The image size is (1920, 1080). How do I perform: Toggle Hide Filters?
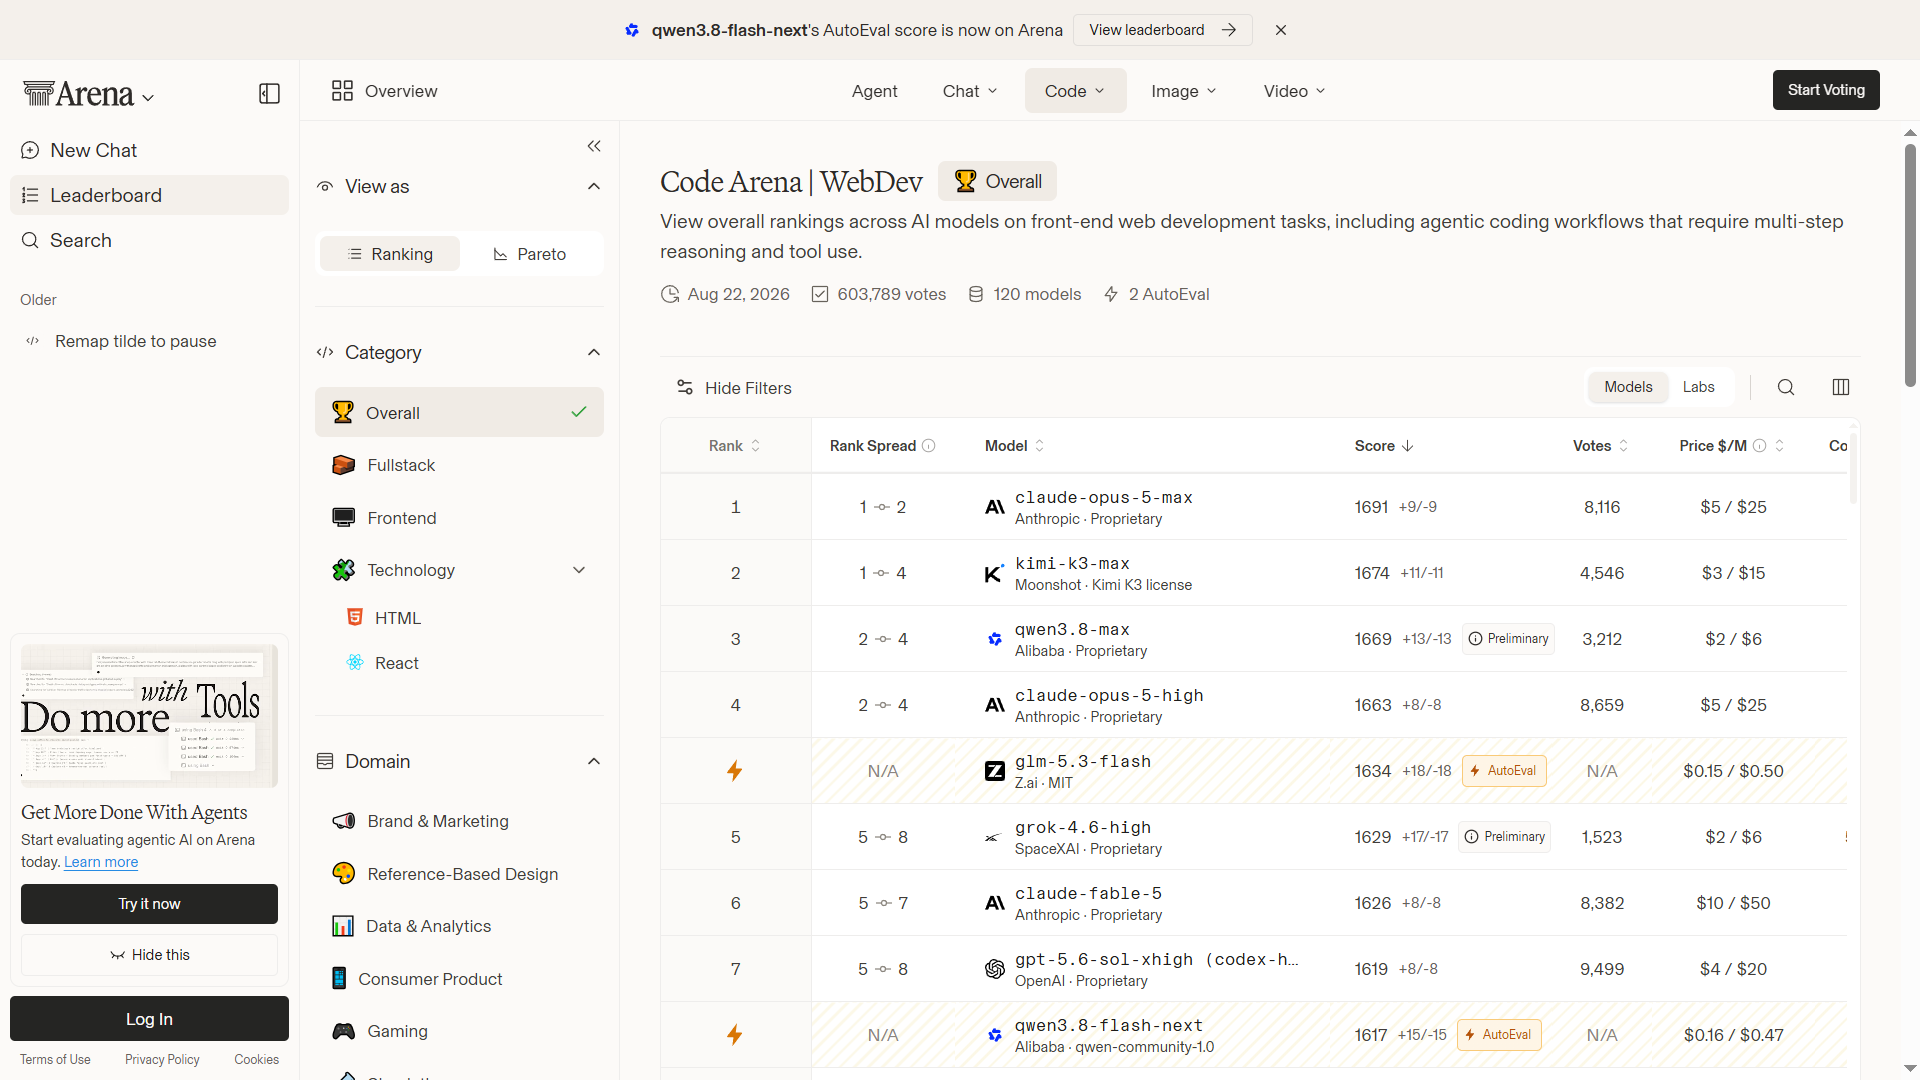tap(734, 388)
